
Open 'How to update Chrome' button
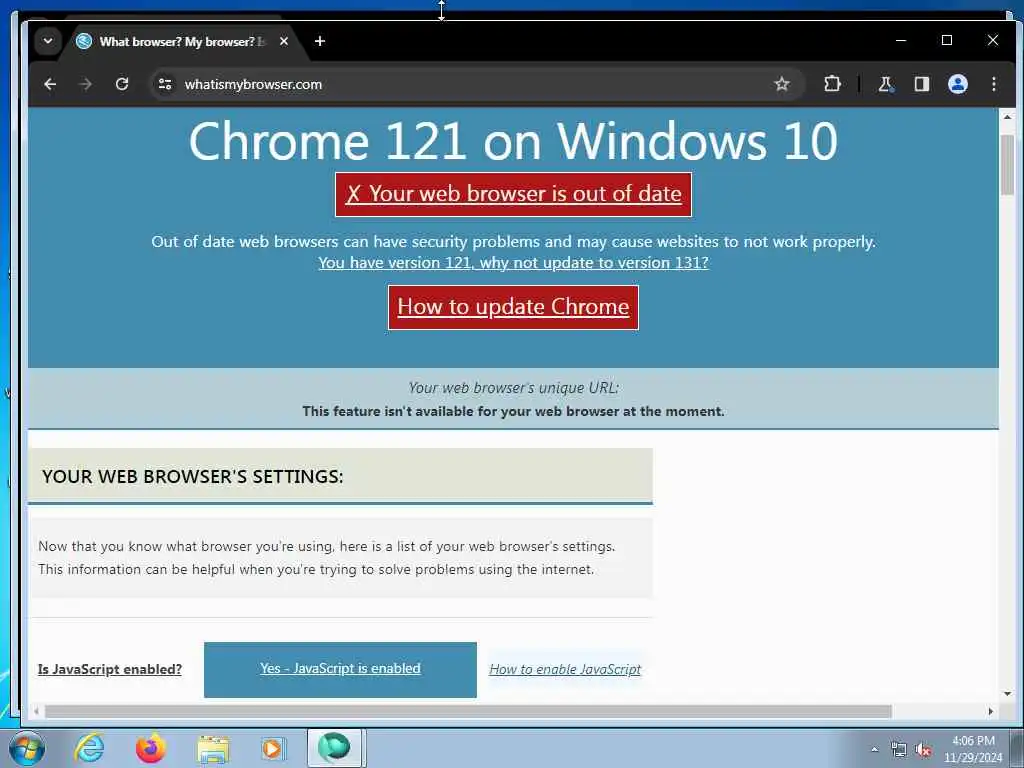(513, 307)
